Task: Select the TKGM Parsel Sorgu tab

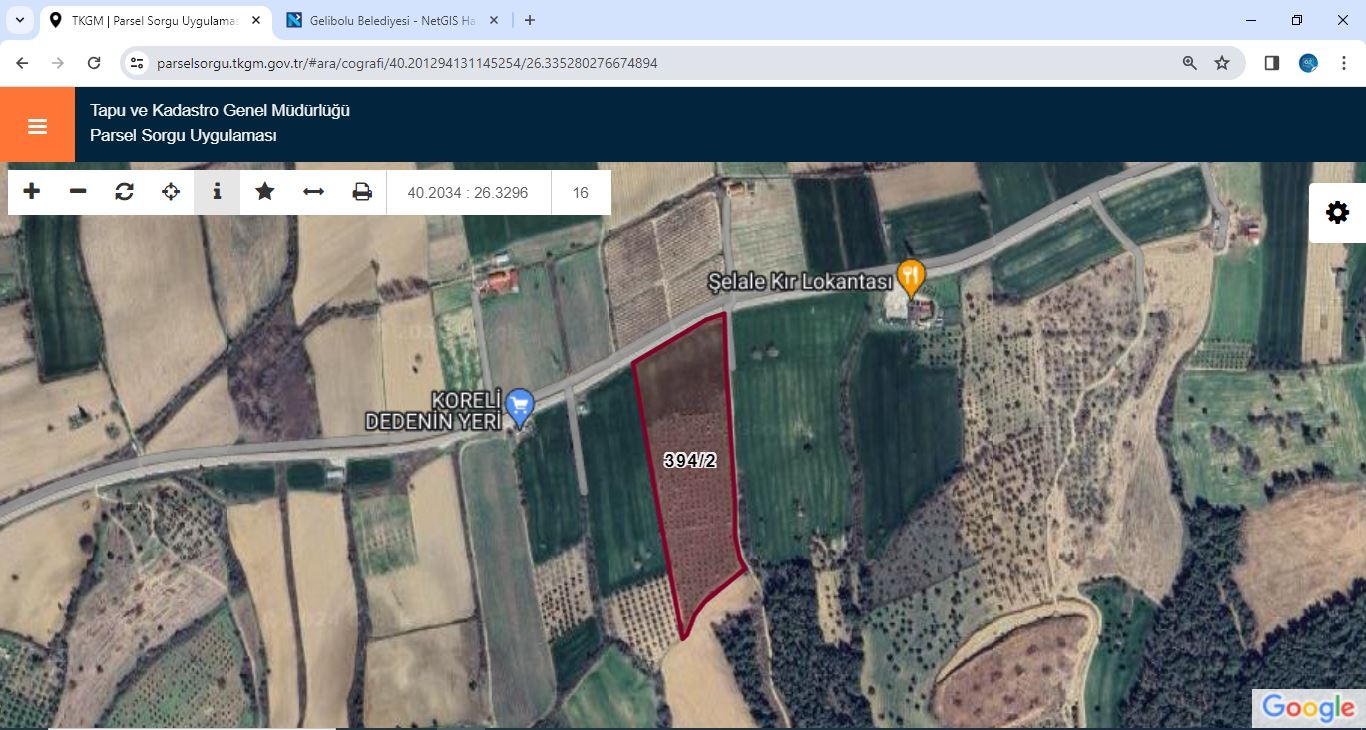Action: pos(150,20)
